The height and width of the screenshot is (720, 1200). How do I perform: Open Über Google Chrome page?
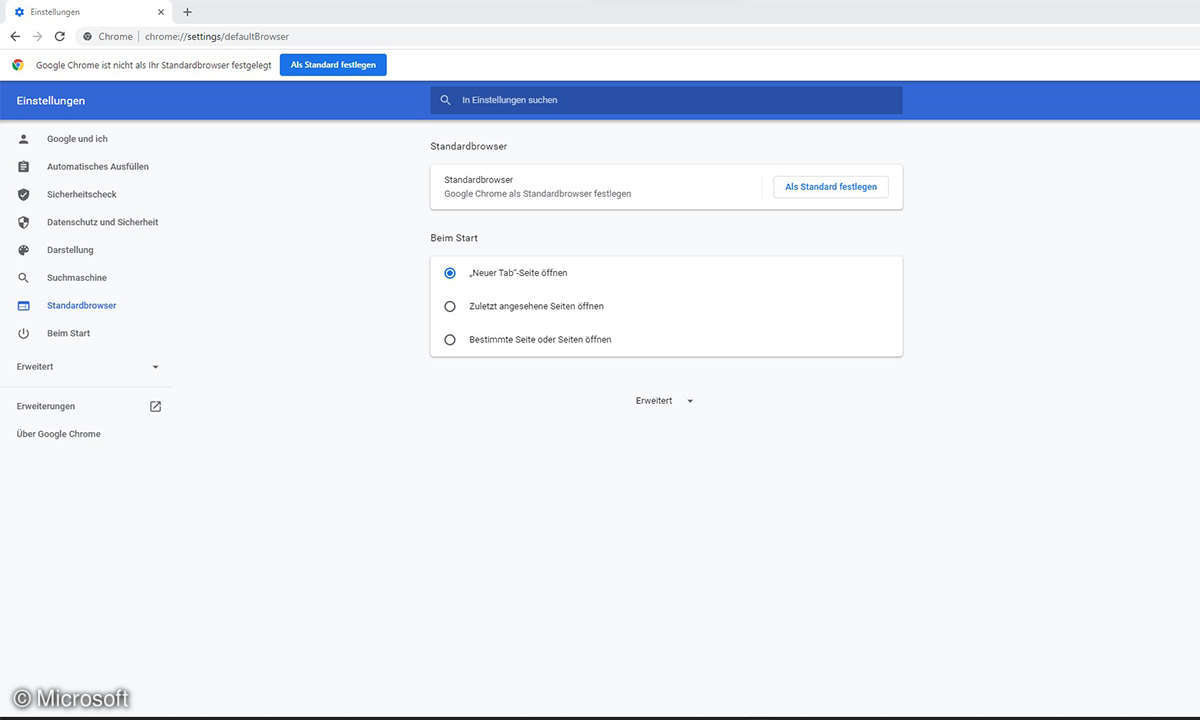click(59, 434)
